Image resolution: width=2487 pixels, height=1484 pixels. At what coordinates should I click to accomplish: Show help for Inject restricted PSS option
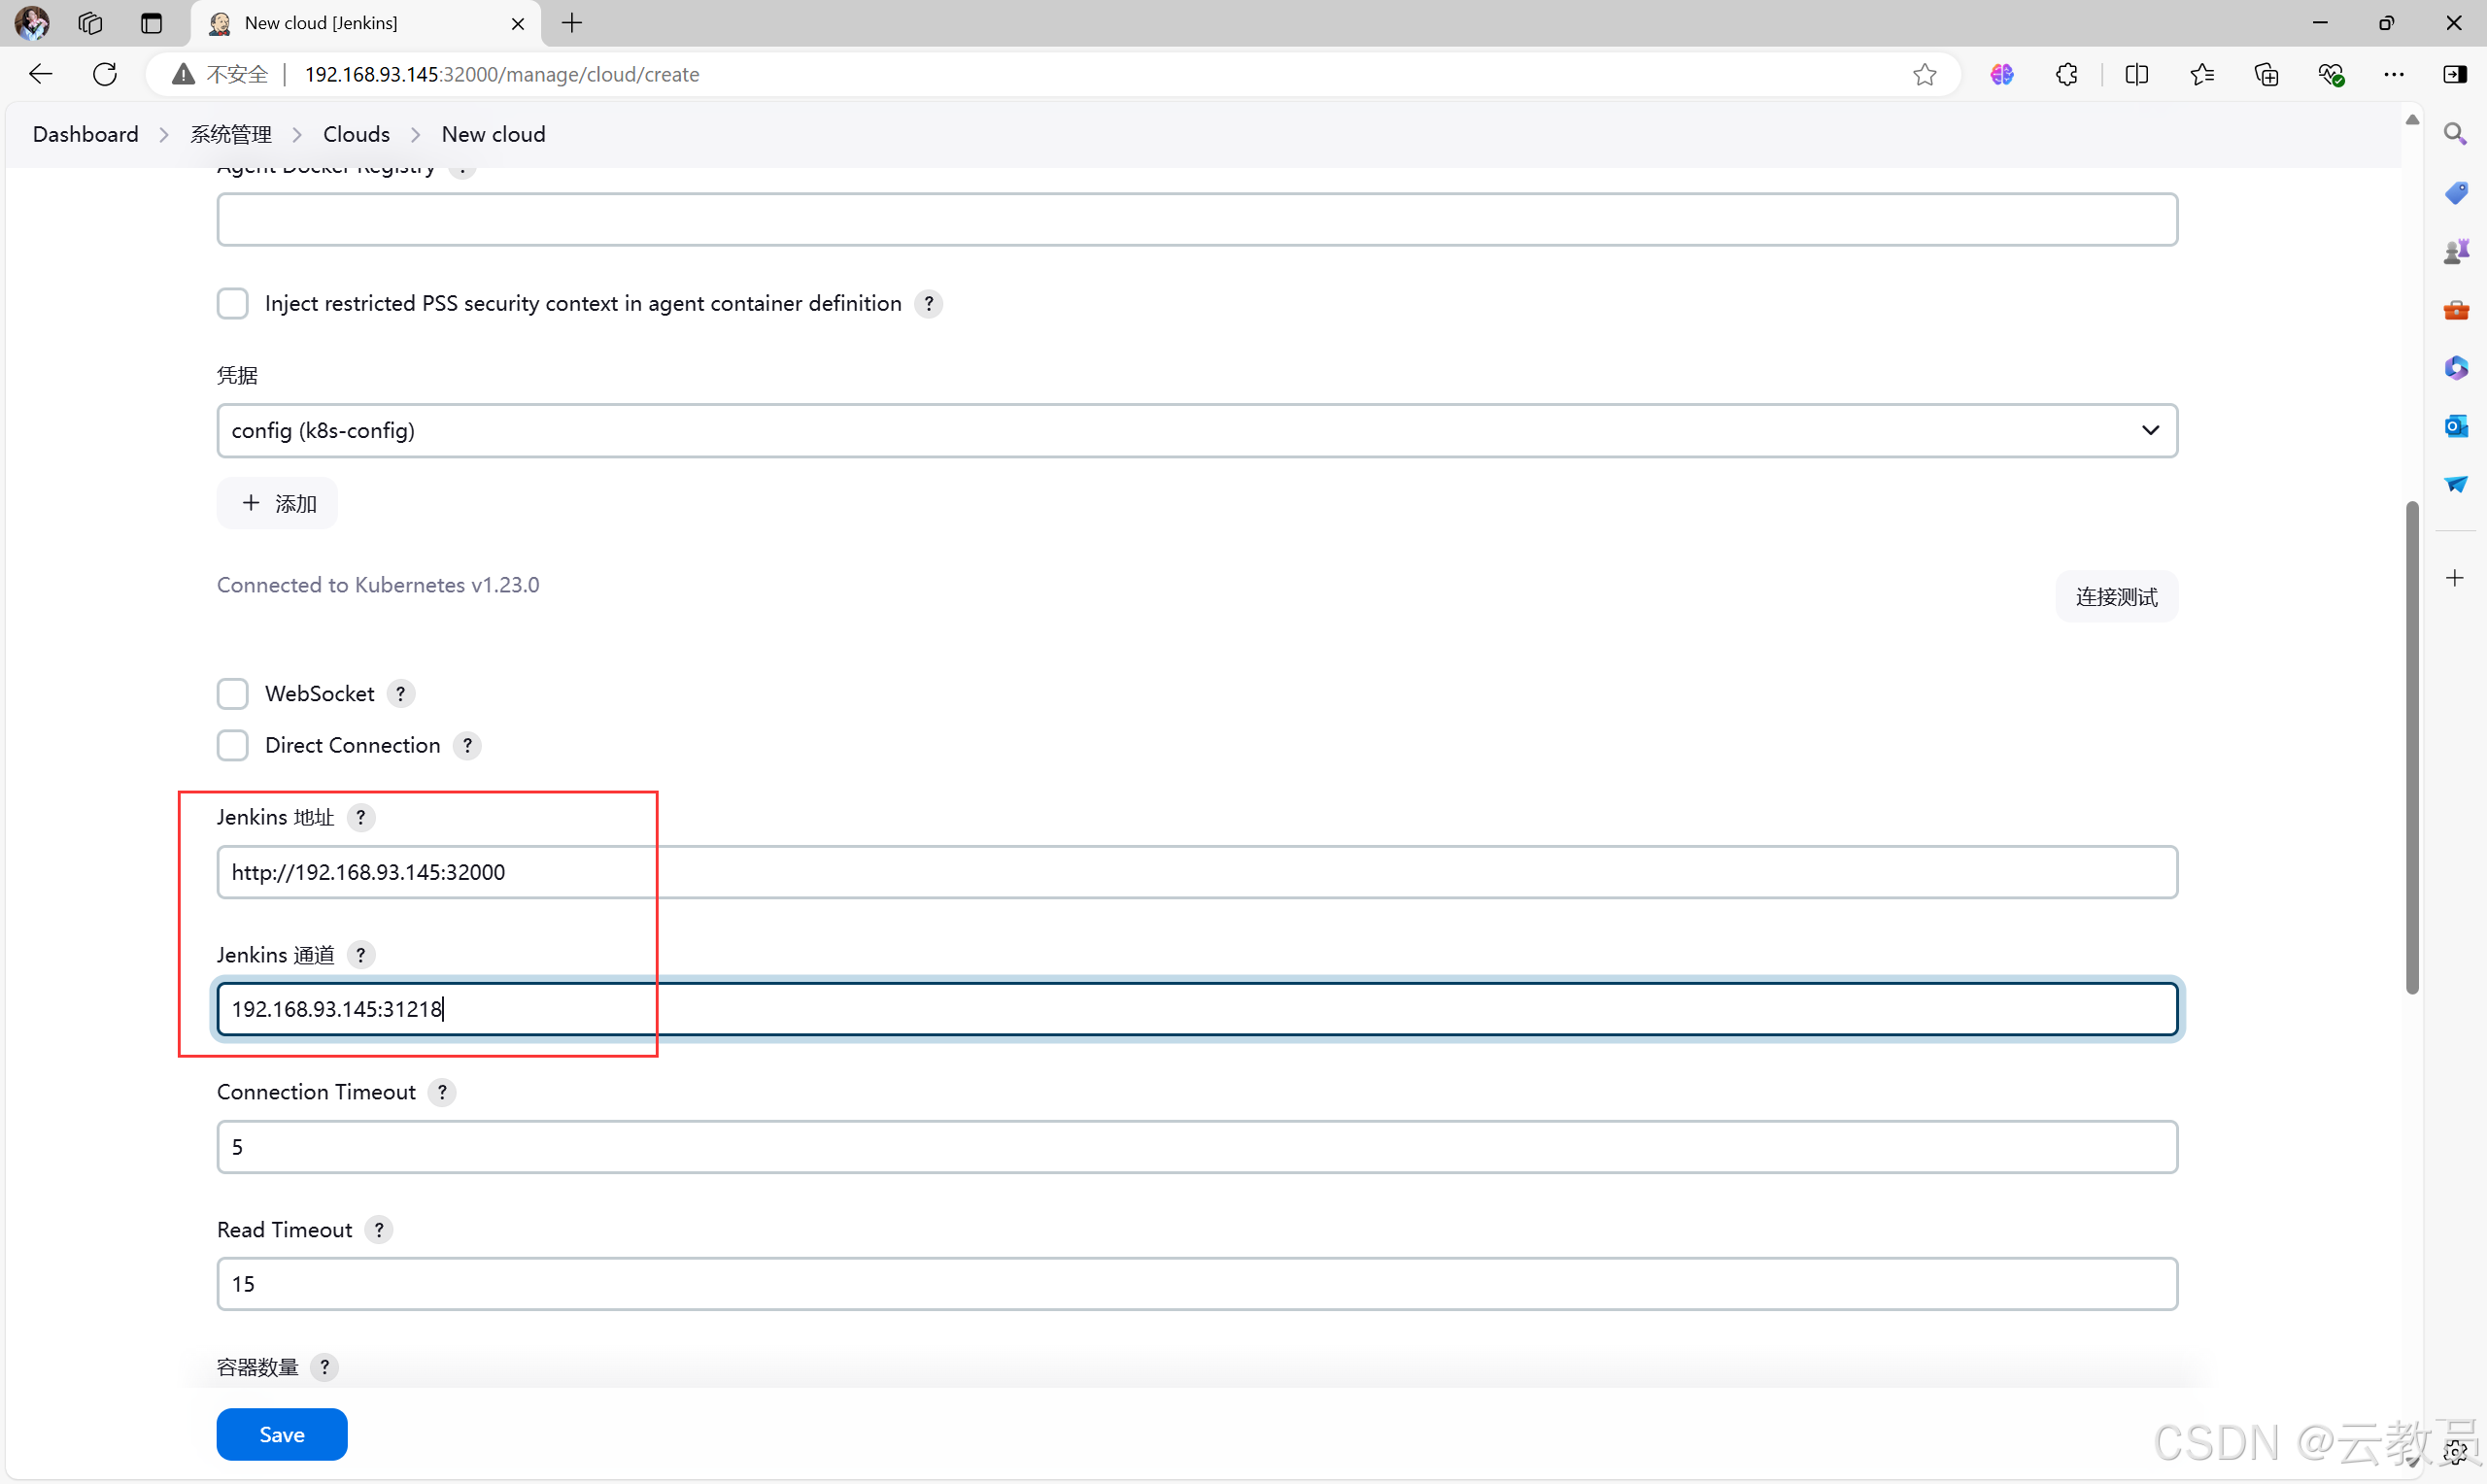(929, 303)
